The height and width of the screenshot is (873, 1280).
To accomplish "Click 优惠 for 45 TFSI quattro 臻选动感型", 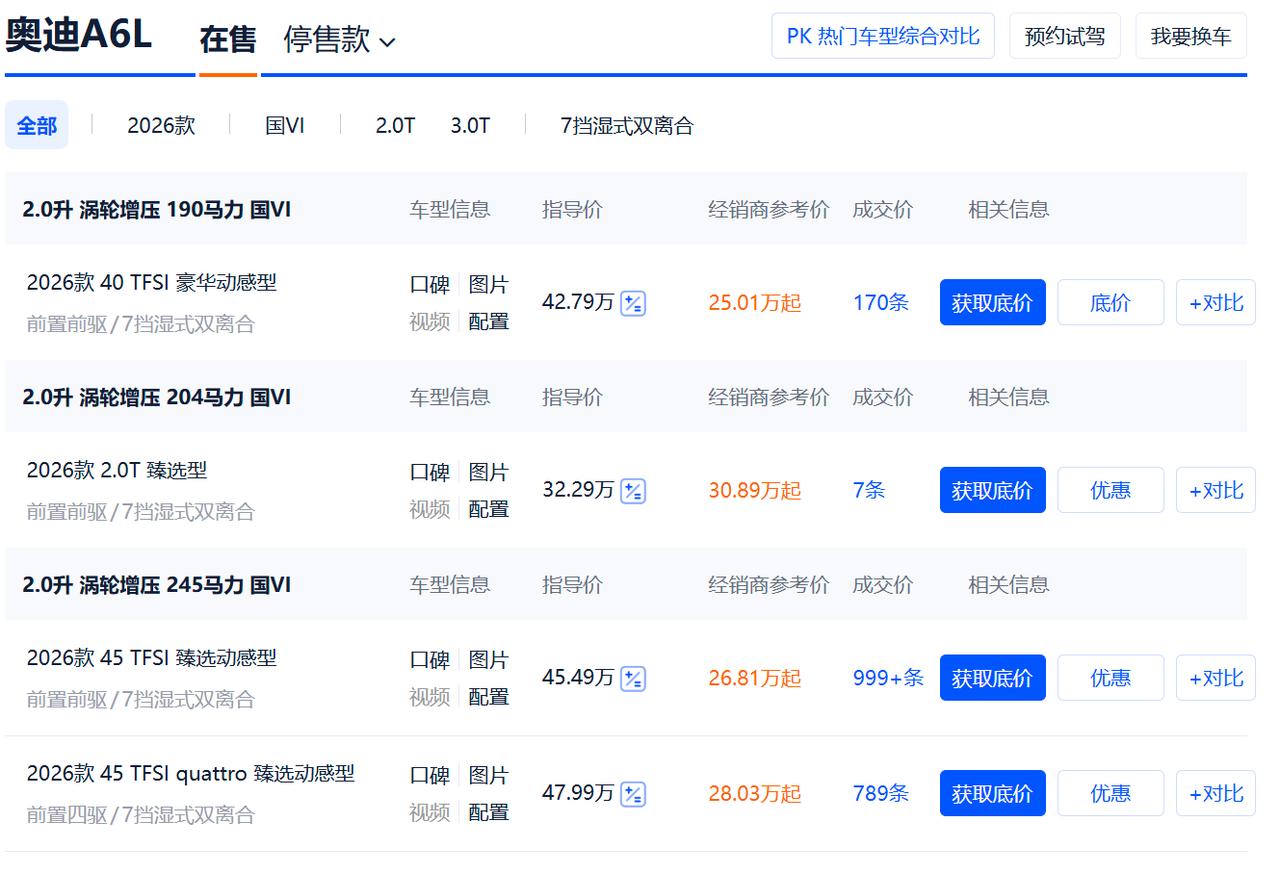I will click(1110, 793).
